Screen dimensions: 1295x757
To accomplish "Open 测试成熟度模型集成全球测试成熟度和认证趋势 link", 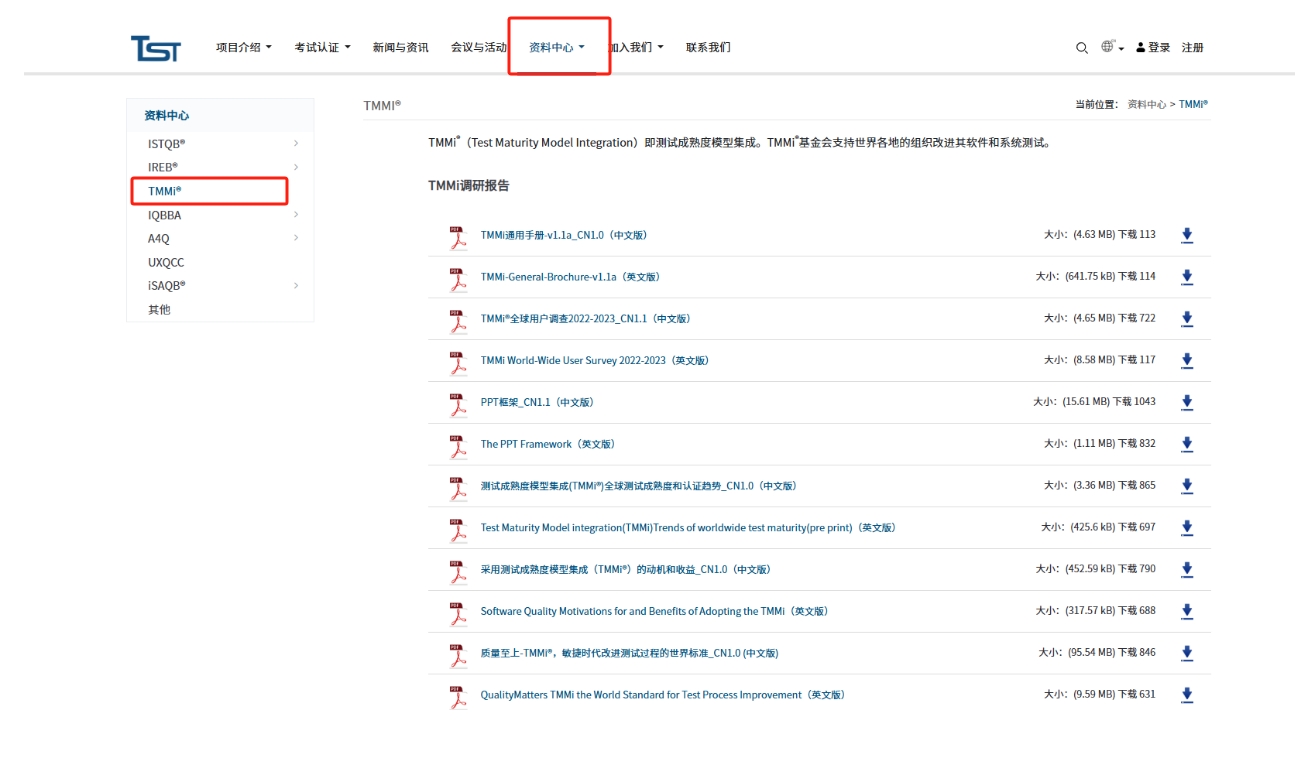I will [639, 486].
